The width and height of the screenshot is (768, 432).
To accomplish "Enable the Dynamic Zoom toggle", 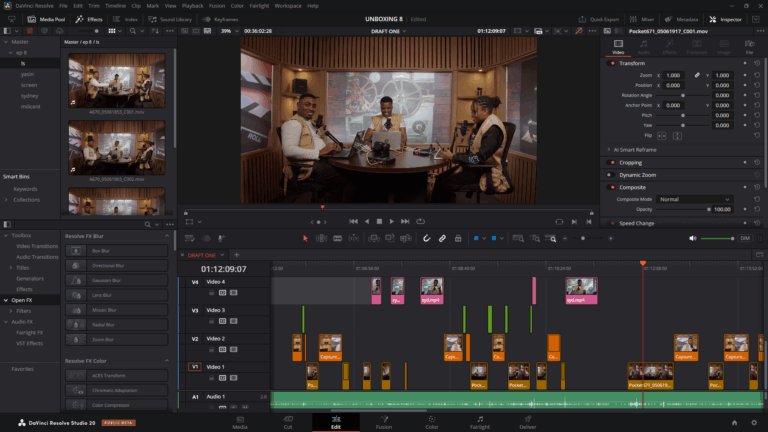I will pos(611,175).
